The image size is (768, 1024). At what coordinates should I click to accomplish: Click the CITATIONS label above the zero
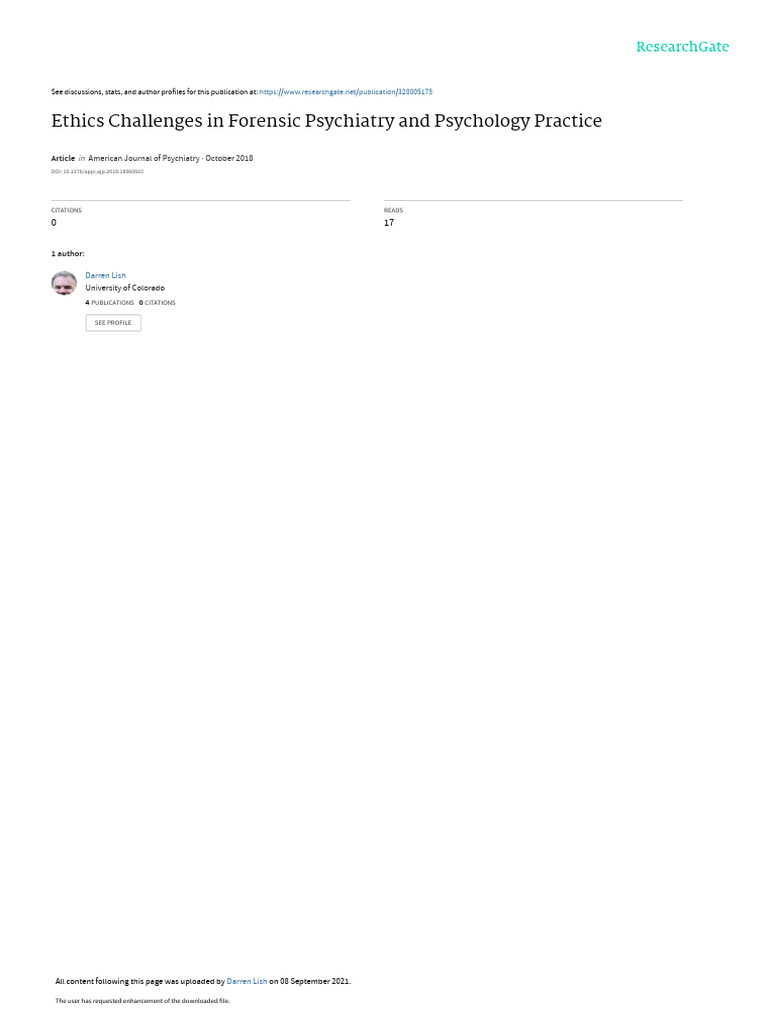[67, 210]
